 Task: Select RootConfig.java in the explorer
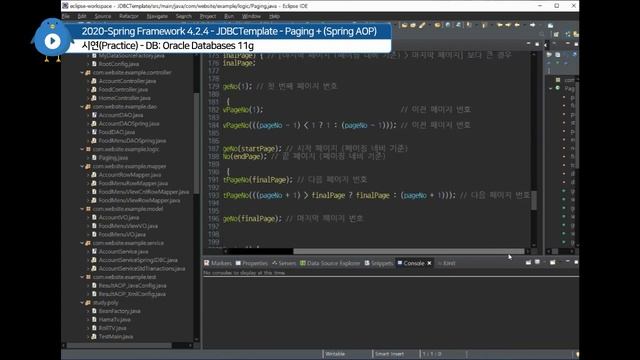click(119, 64)
